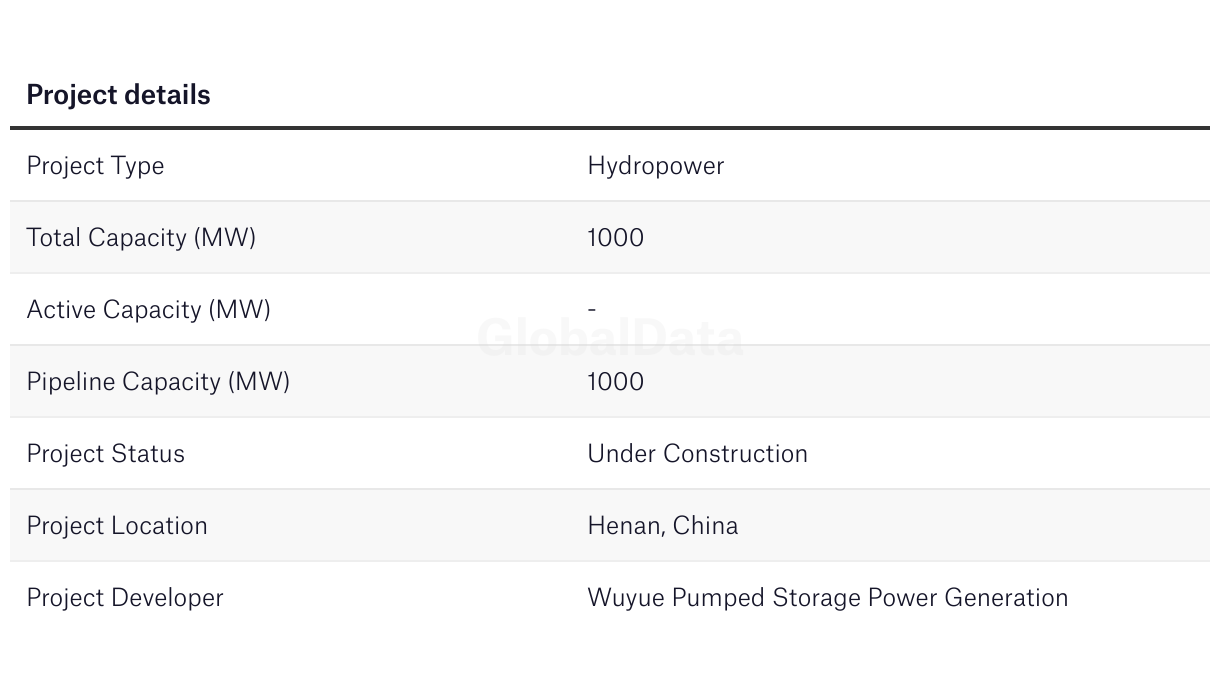Click the Active Capacity dash value
1220x674 pixels.
[x=592, y=310]
